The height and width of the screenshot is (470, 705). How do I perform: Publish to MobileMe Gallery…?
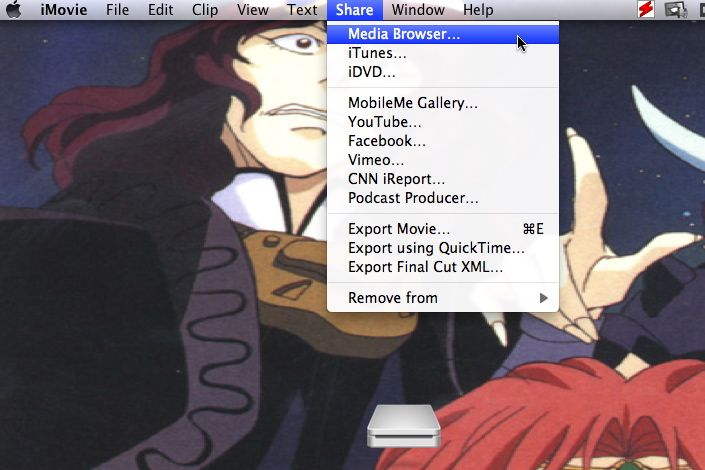pos(443,103)
